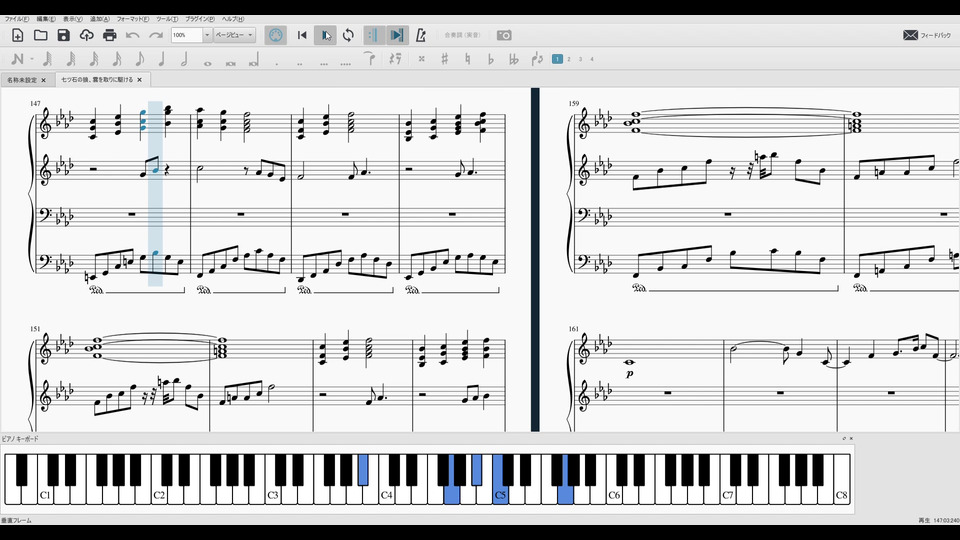Toggle score playback with the play button
The image size is (960, 540).
[x=325, y=35]
